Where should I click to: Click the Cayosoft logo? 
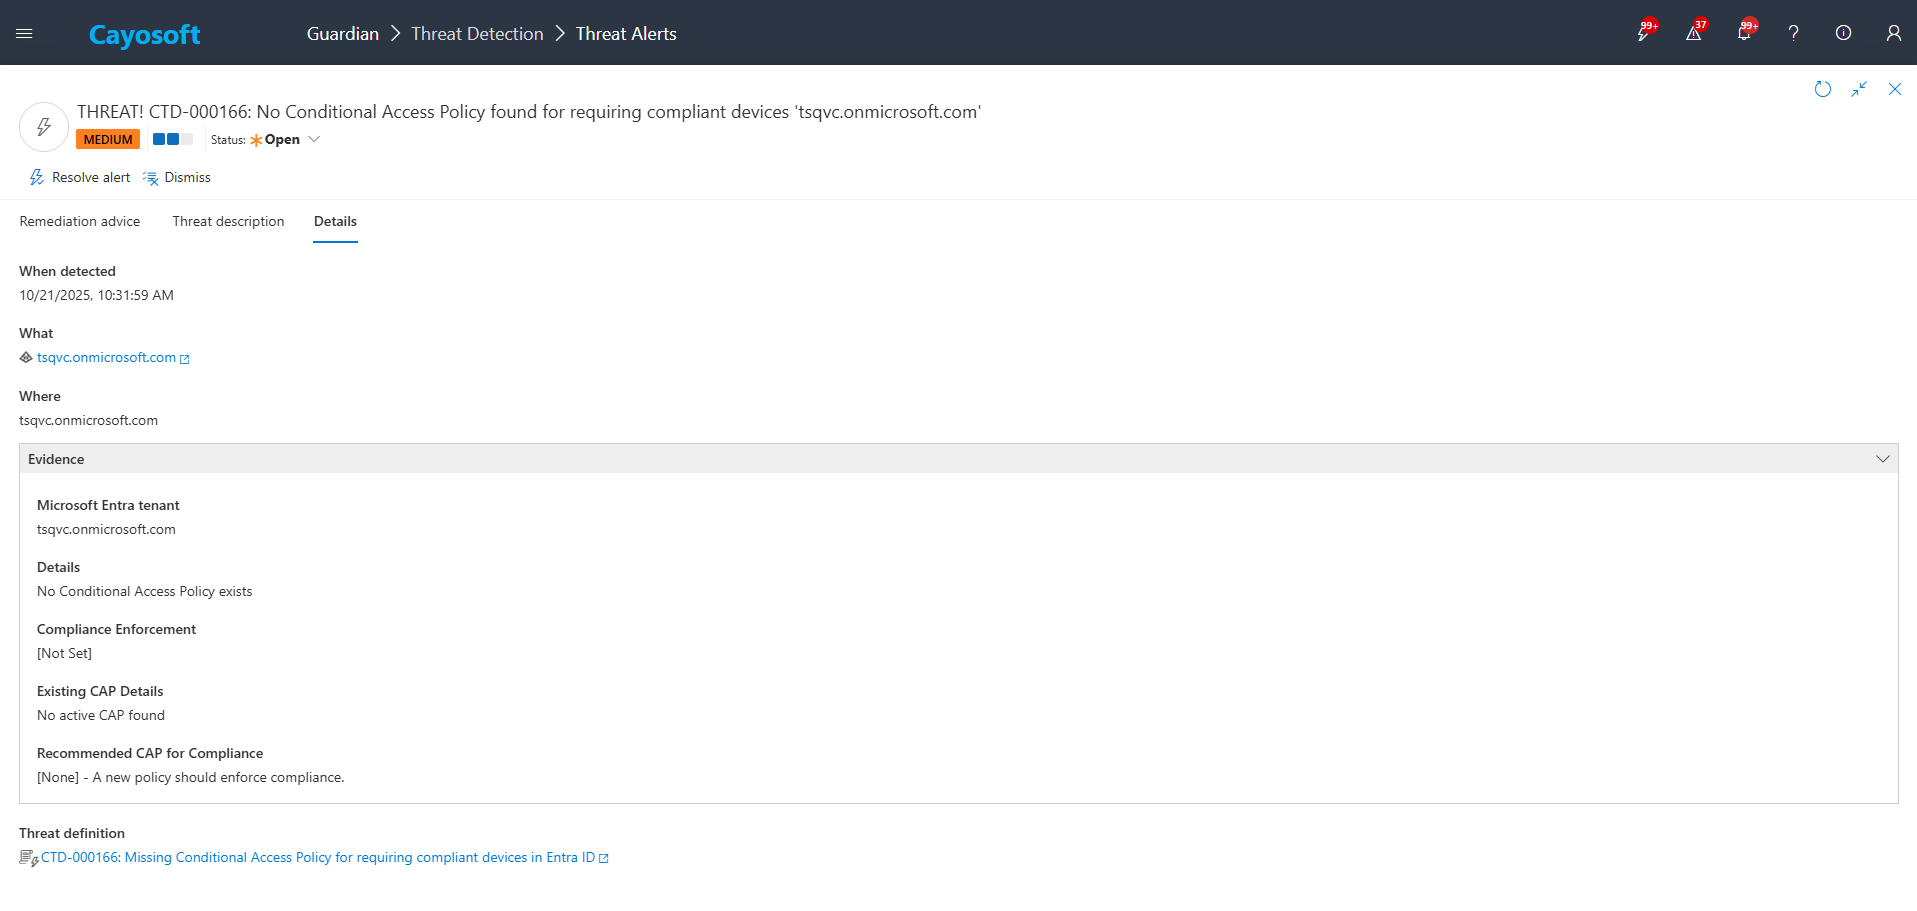click(144, 35)
